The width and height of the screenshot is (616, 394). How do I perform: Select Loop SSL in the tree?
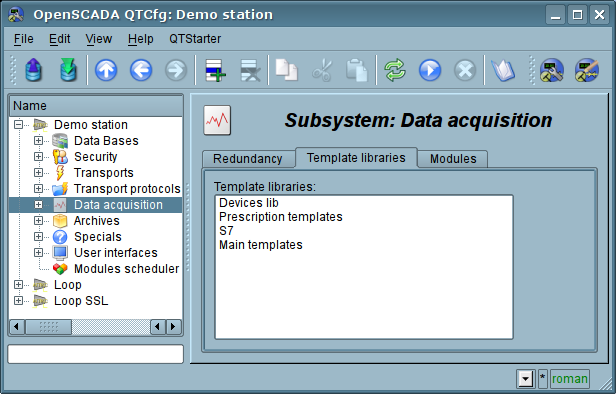(x=81, y=301)
